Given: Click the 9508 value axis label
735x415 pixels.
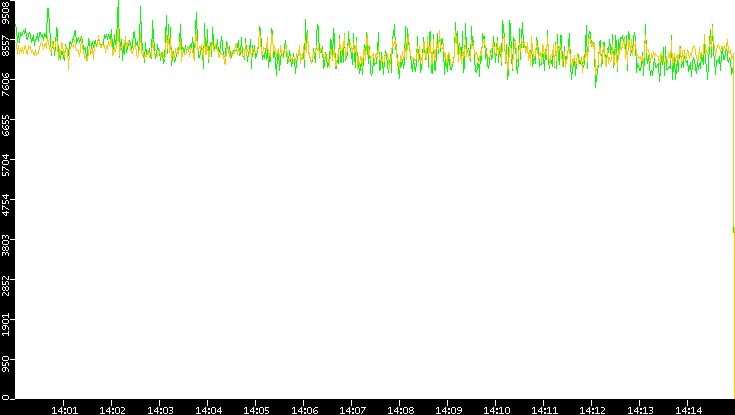Looking at the screenshot, I should tap(6, 12).
